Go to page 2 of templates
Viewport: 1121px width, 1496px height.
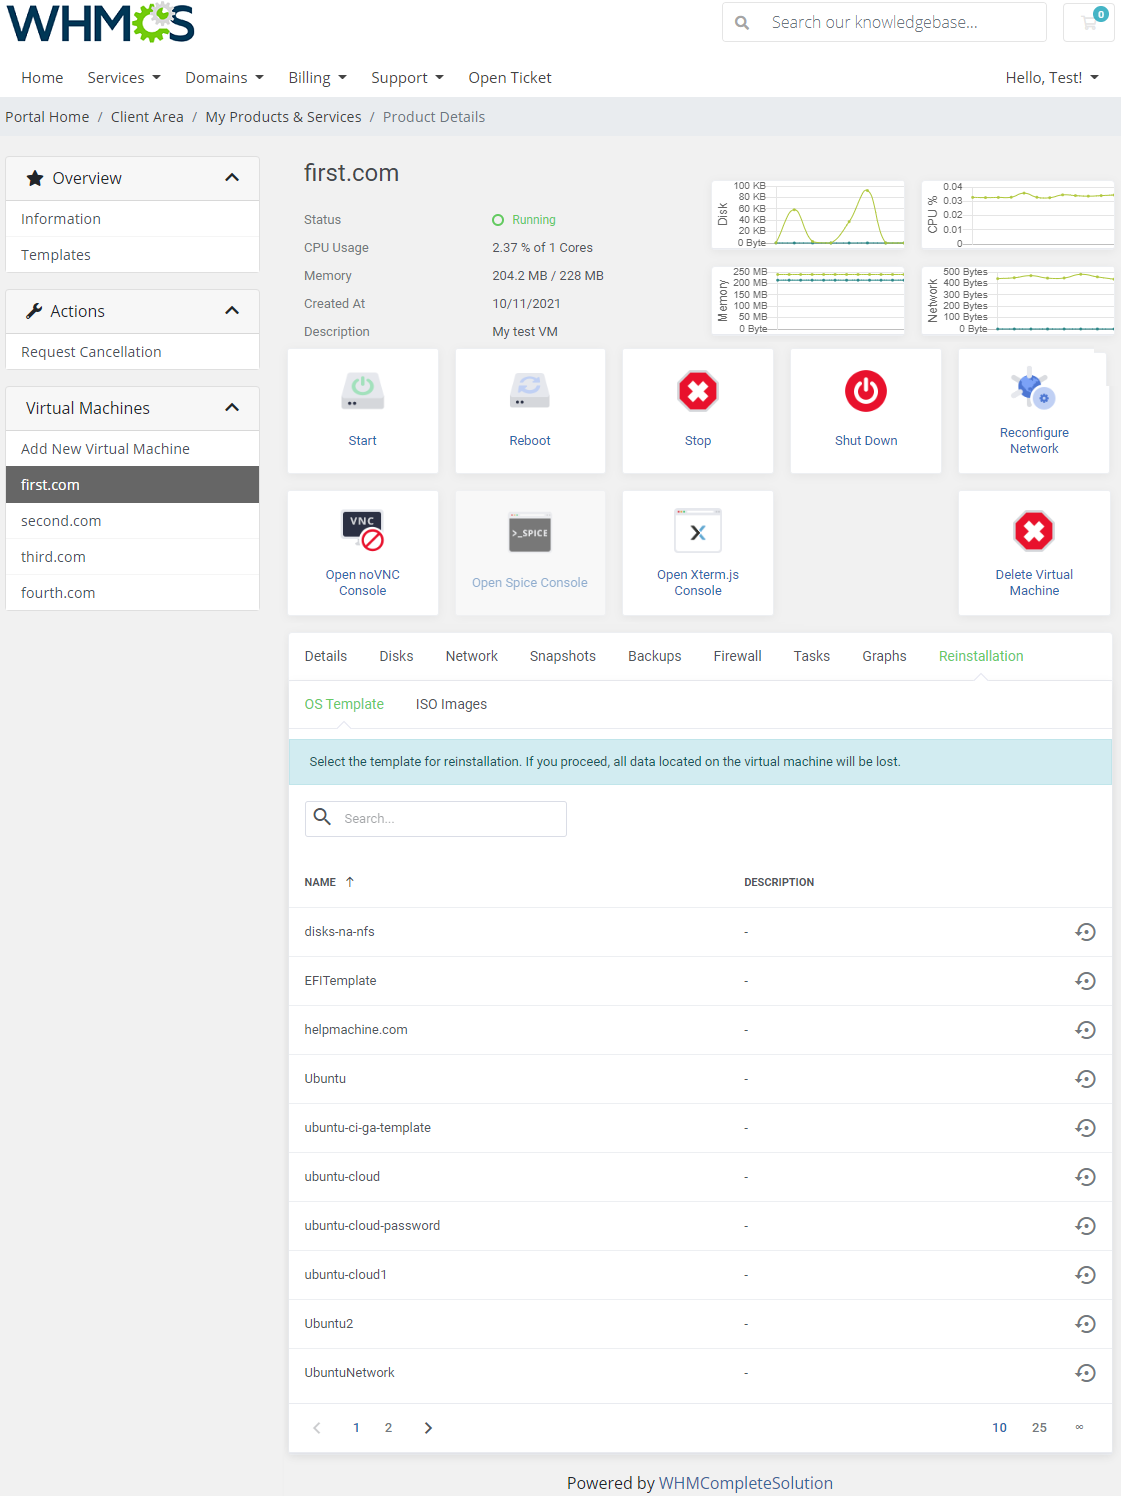click(x=388, y=1428)
